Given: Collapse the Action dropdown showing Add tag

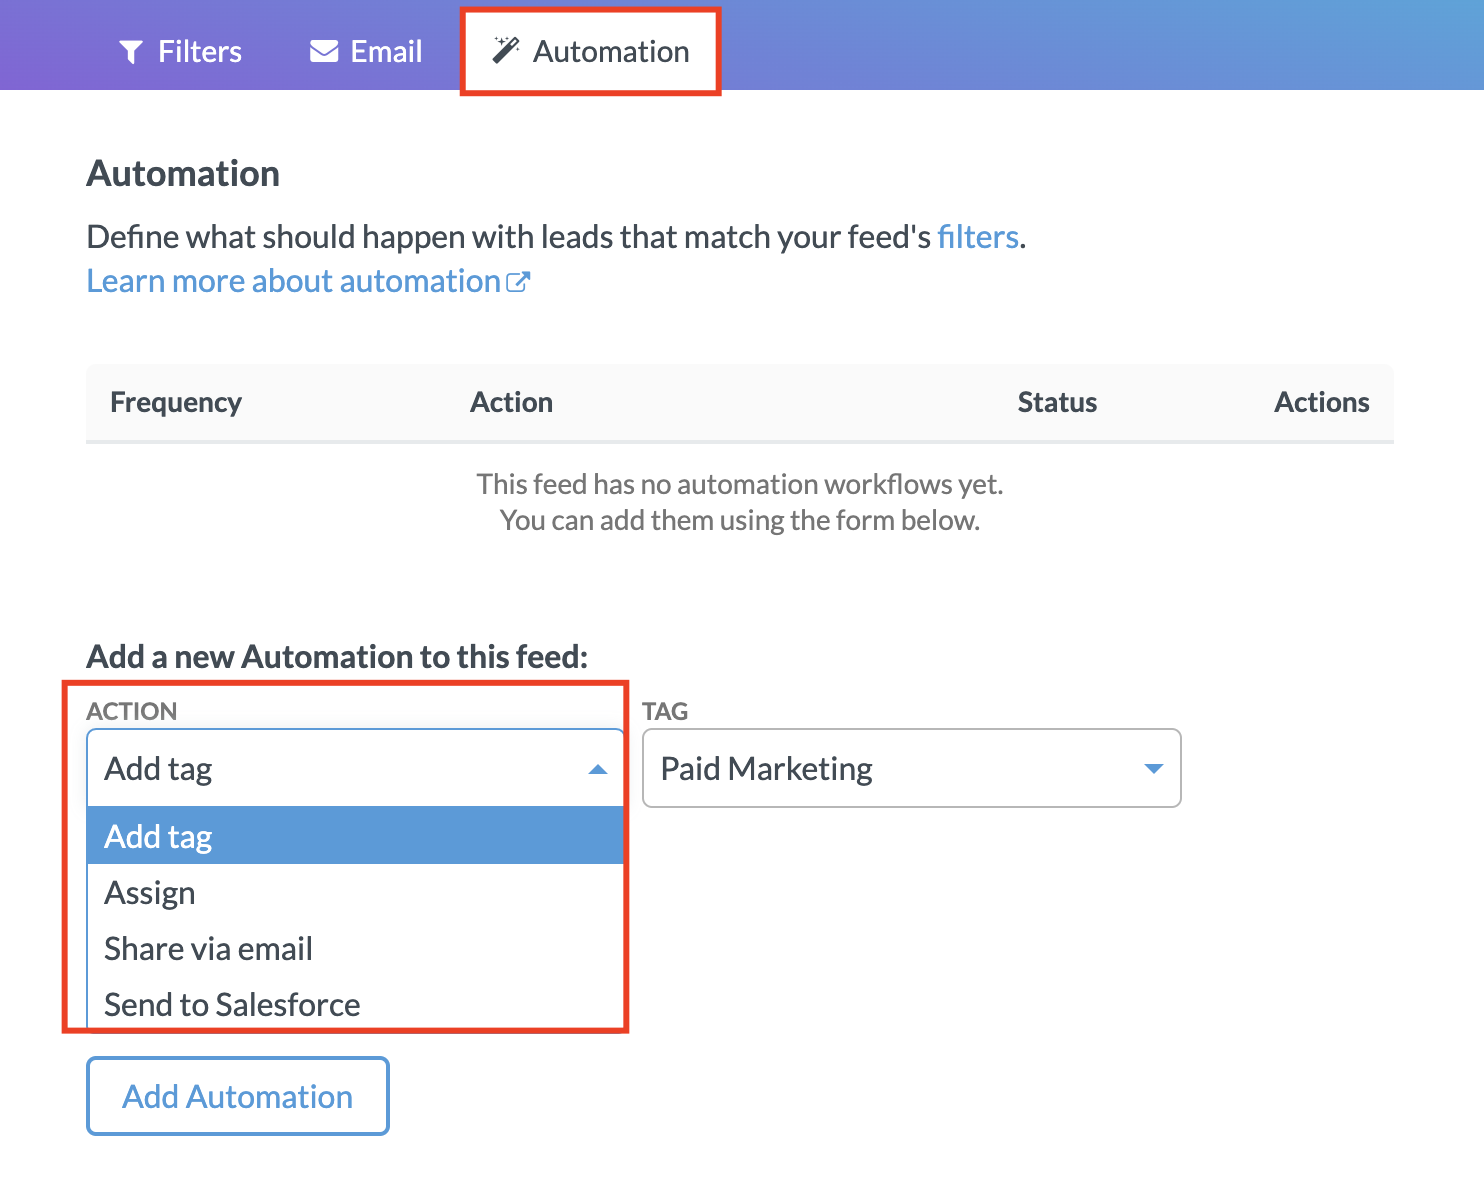Looking at the screenshot, I should [x=355, y=768].
